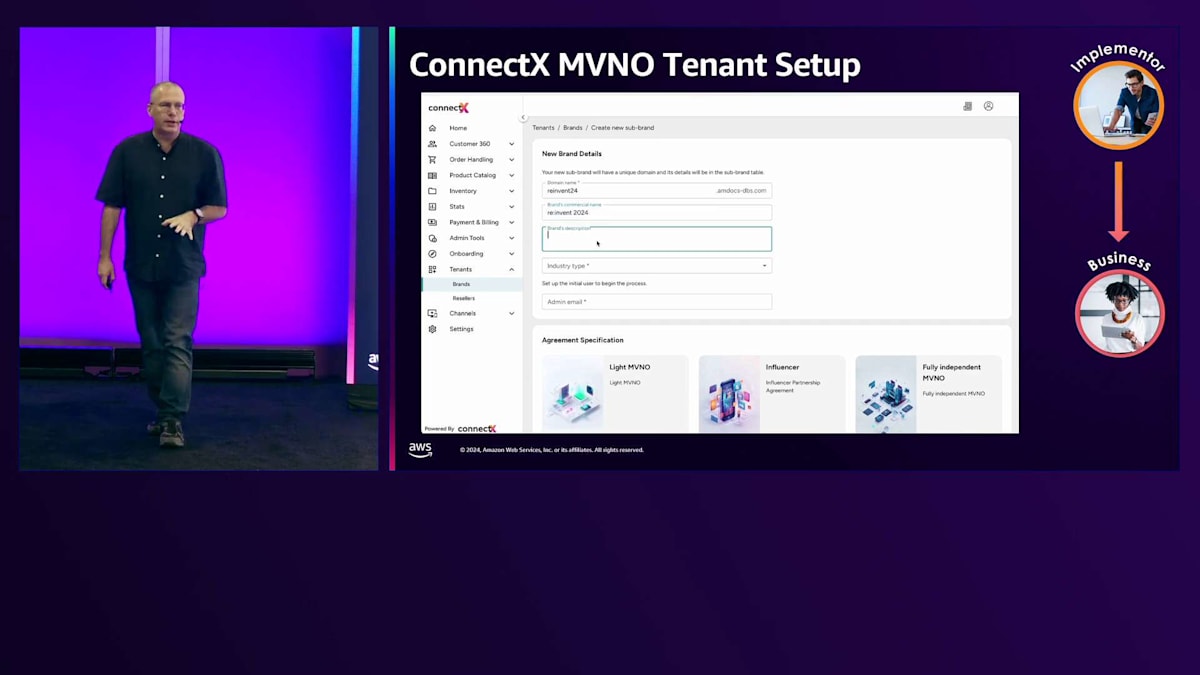1200x675 pixels.
Task: Click the Agreement Specification heading
Action: coord(582,340)
